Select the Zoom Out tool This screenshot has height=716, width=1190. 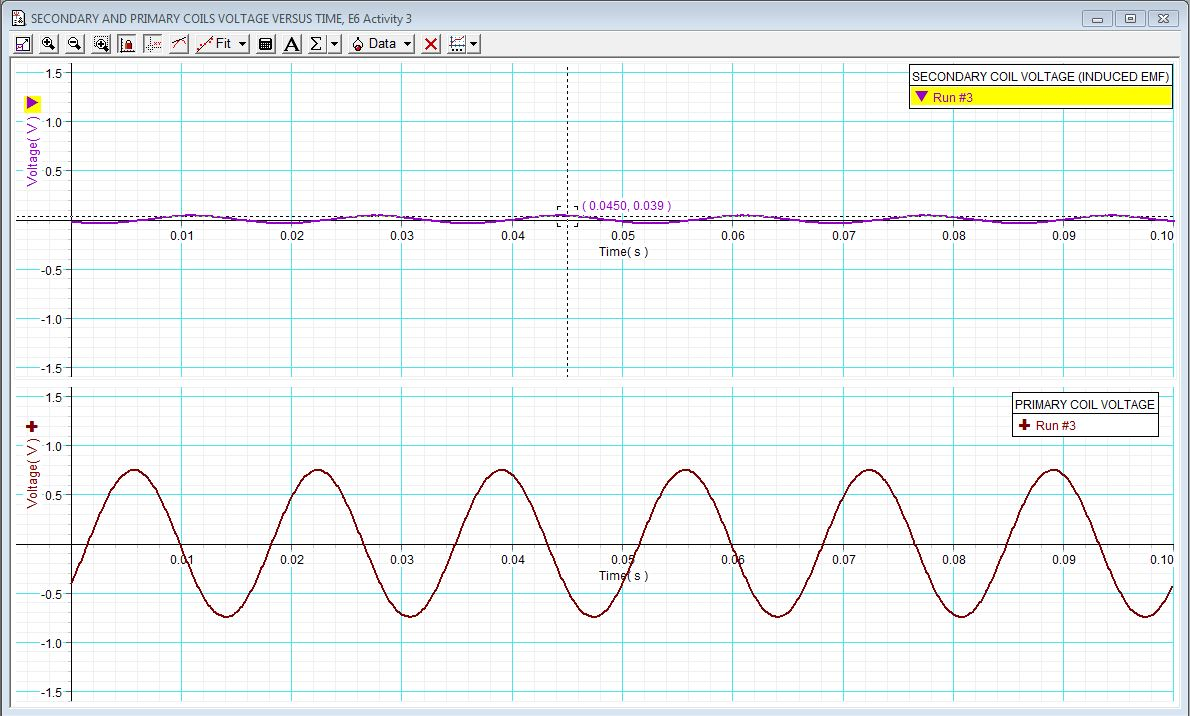(x=73, y=43)
